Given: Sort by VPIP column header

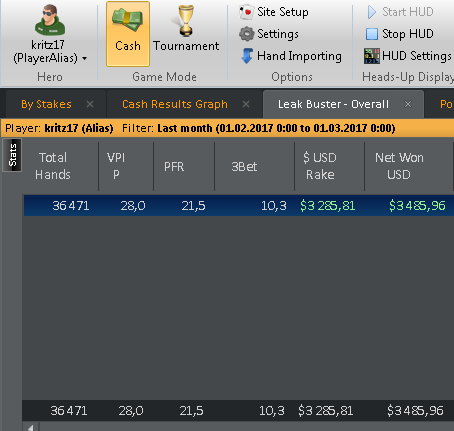Looking at the screenshot, I should pyautogui.click(x=116, y=166).
